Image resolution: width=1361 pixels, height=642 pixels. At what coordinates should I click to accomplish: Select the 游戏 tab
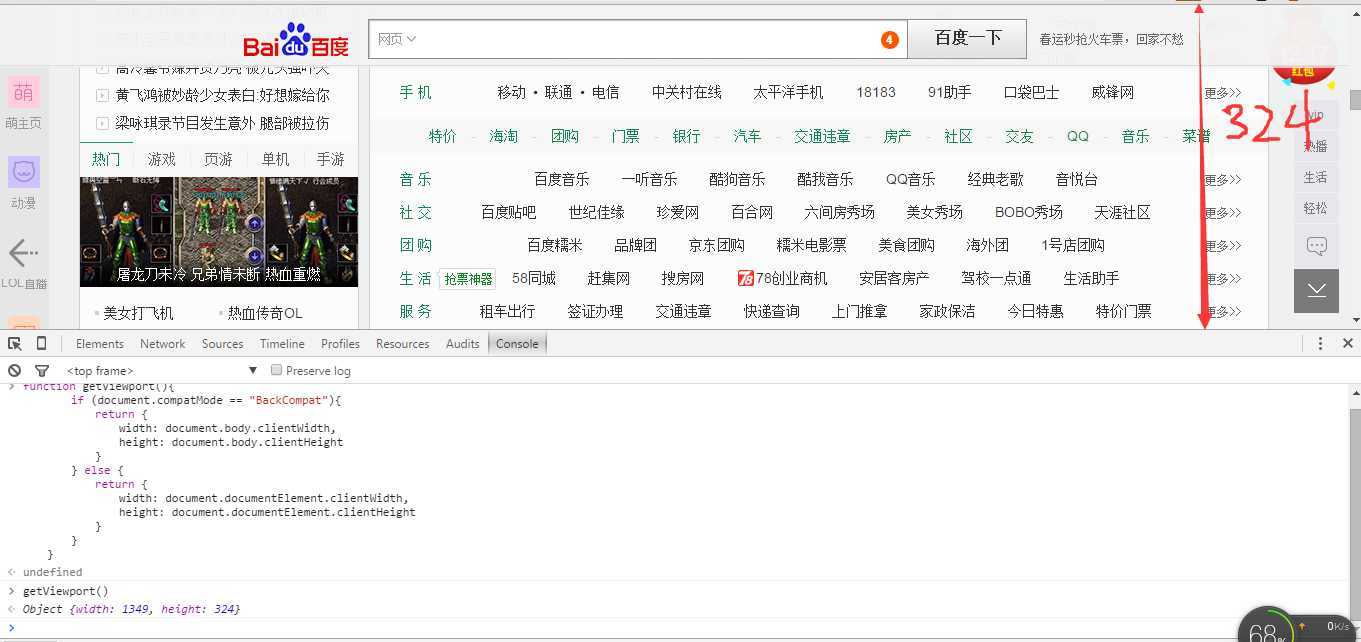(x=162, y=159)
